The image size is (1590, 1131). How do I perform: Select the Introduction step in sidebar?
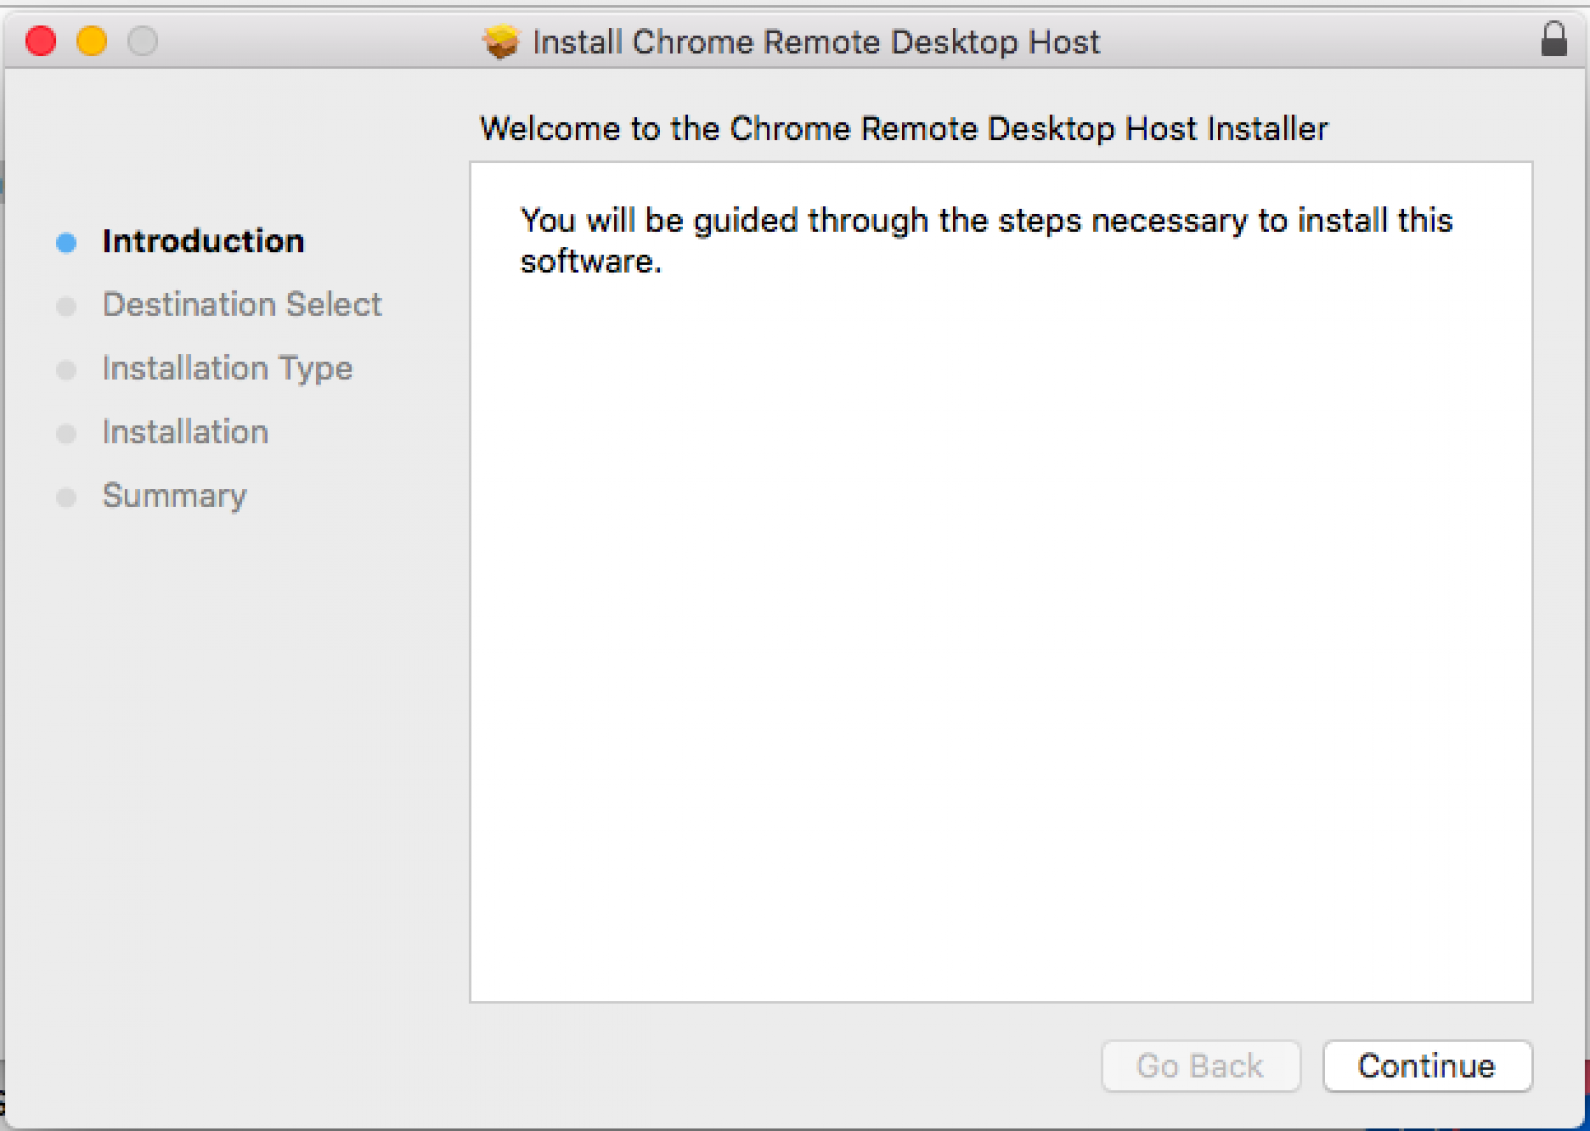203,241
